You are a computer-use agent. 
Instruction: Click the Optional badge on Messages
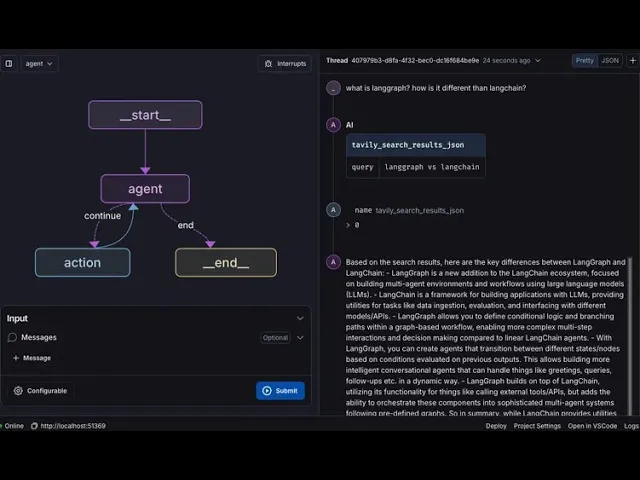[276, 338]
